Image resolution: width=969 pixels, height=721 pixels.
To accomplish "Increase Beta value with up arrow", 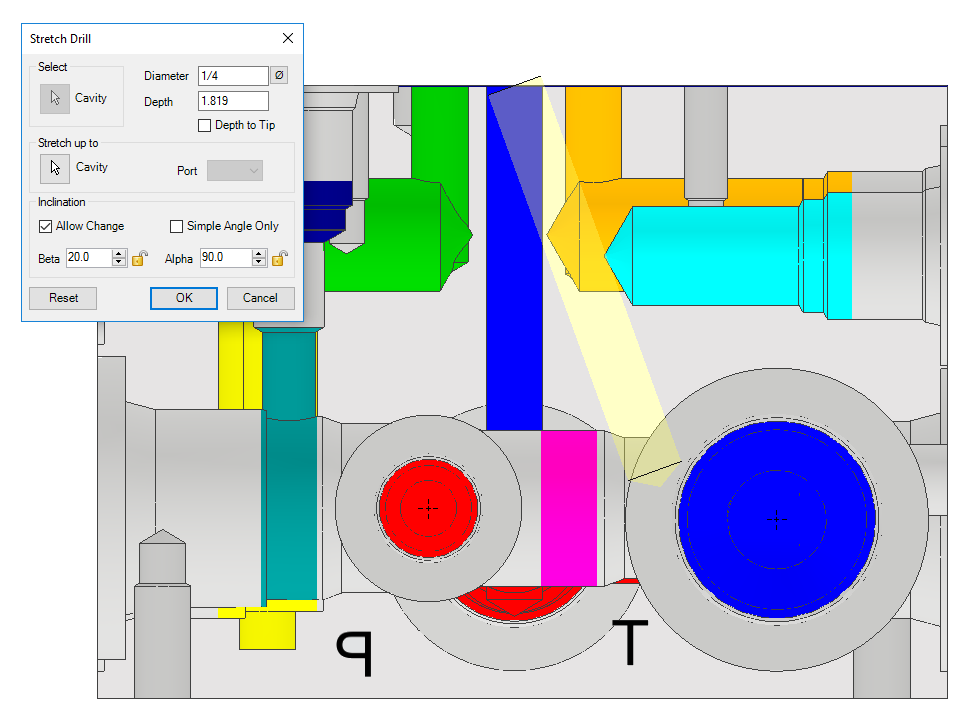I will (x=120, y=253).
